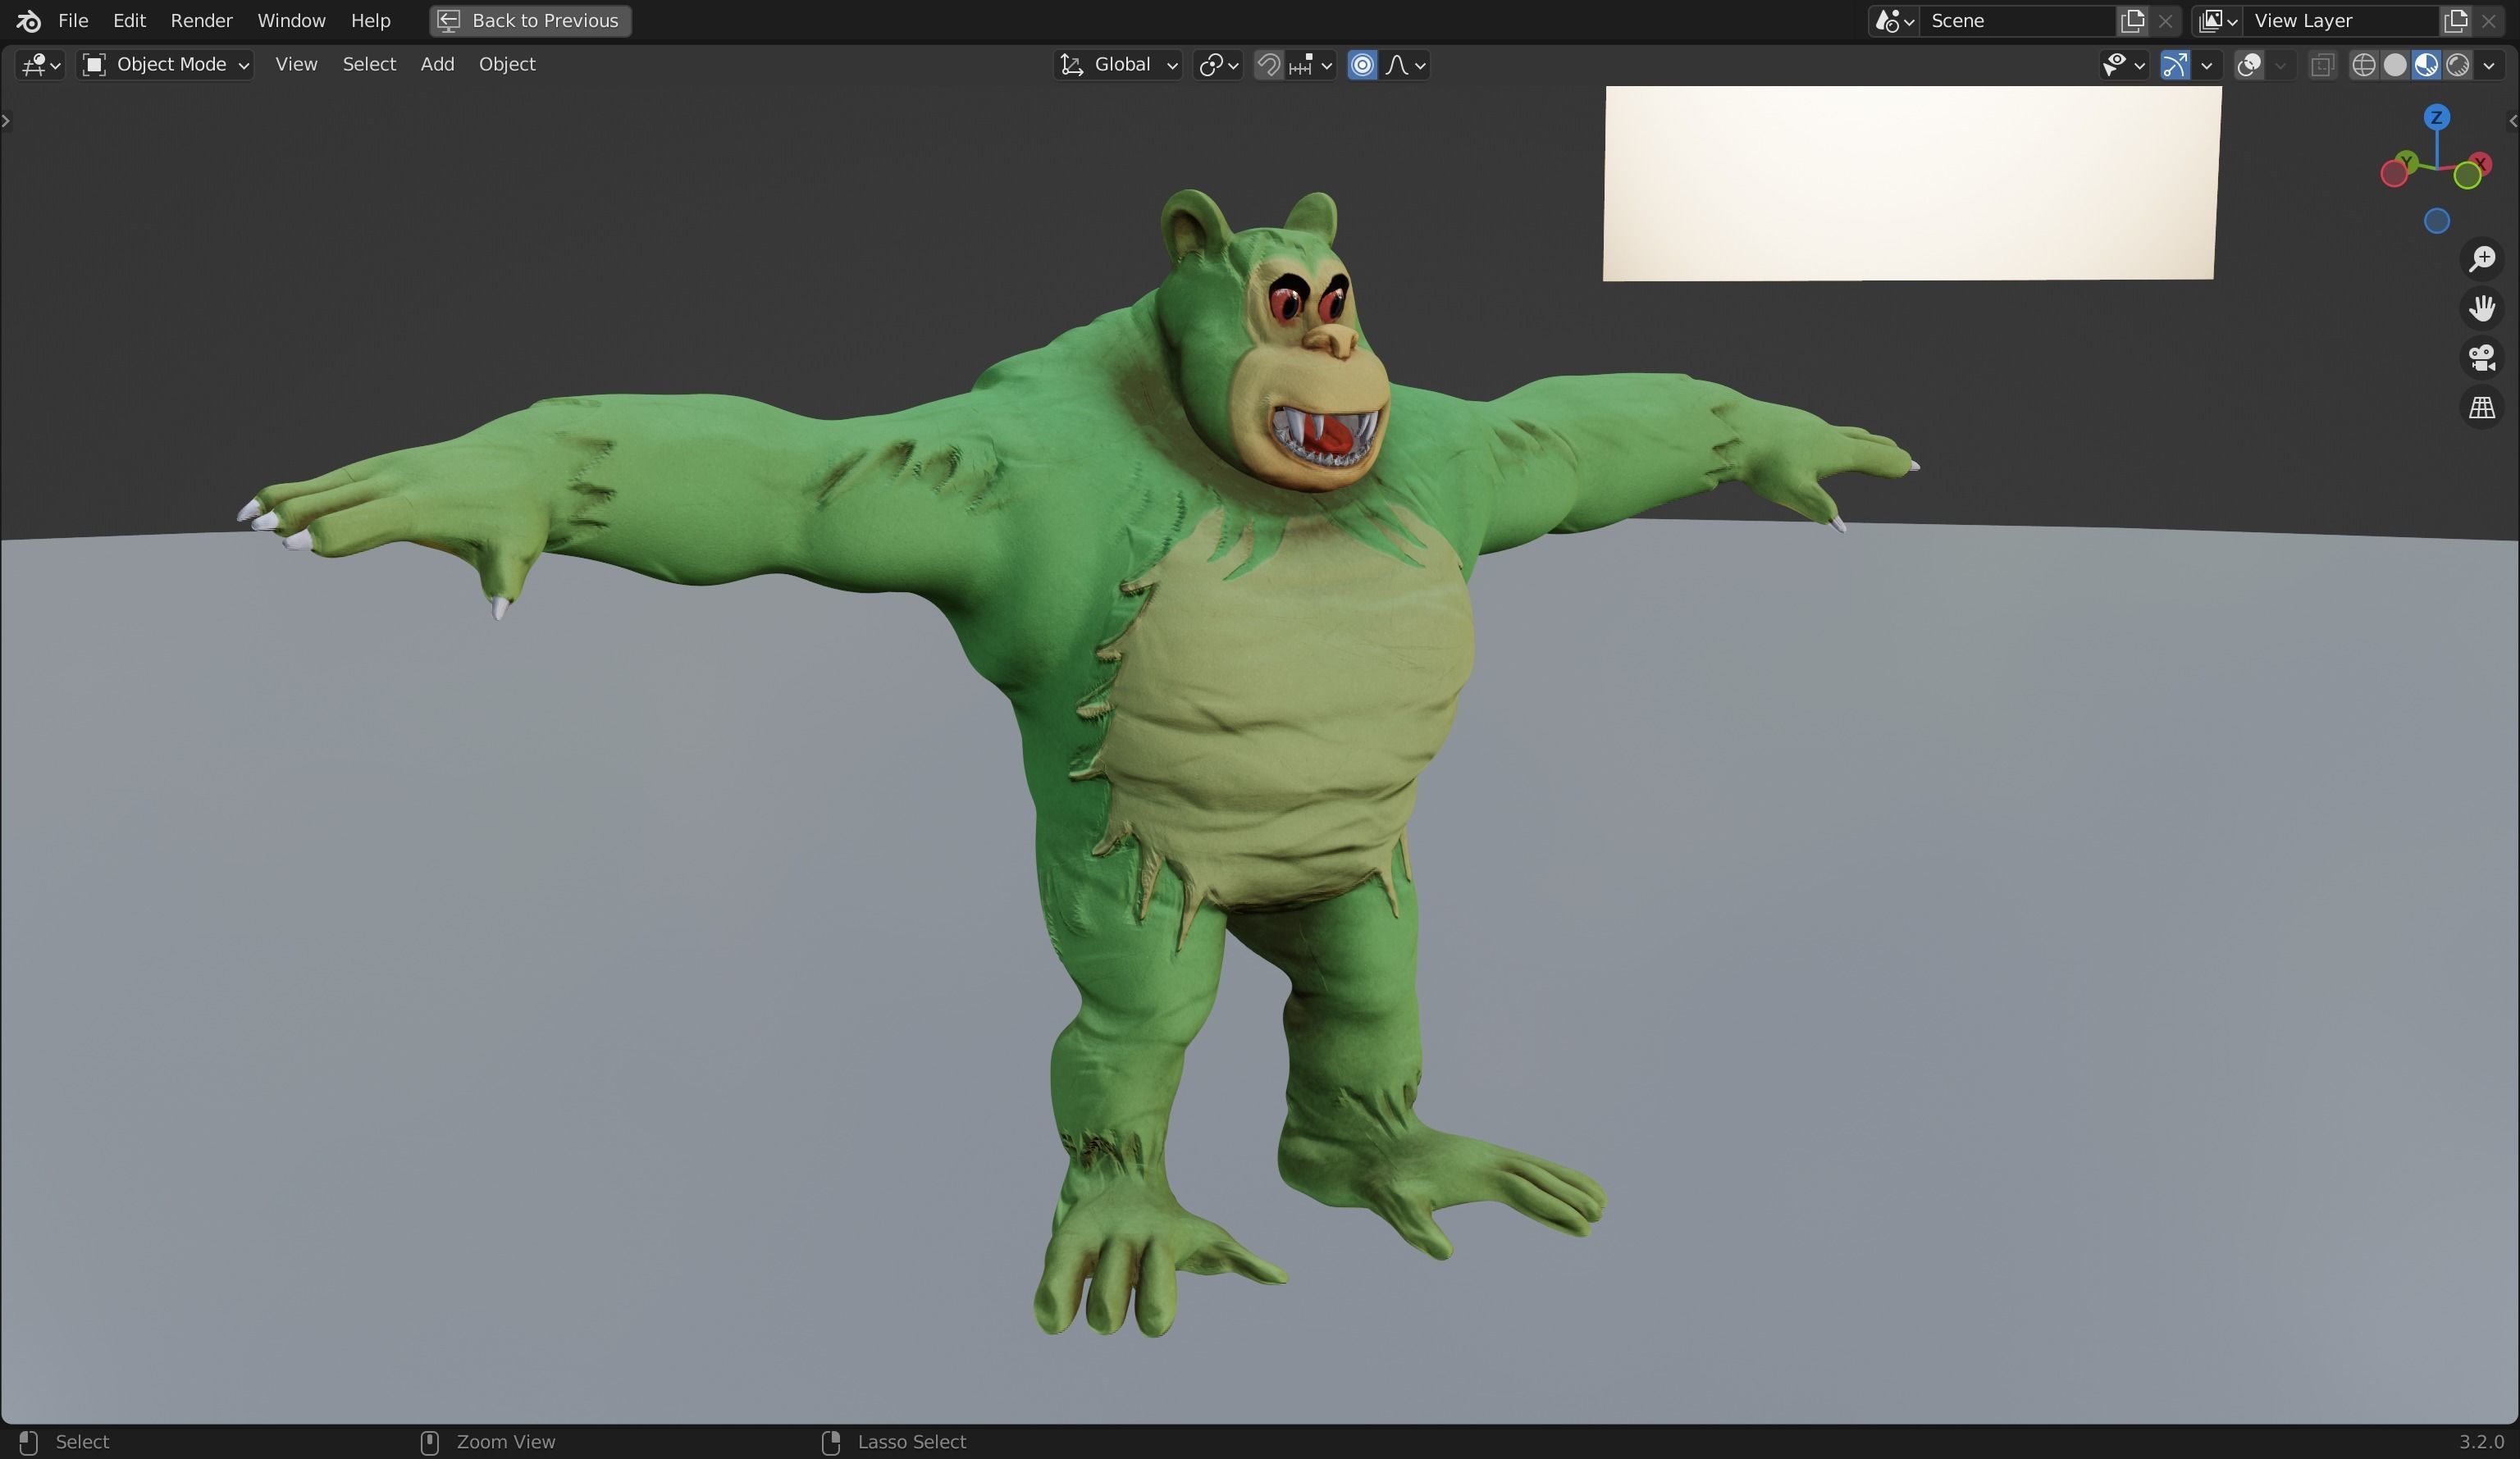This screenshot has height=1459, width=2520.
Task: Toggle proportional editing
Action: pos(1362,64)
